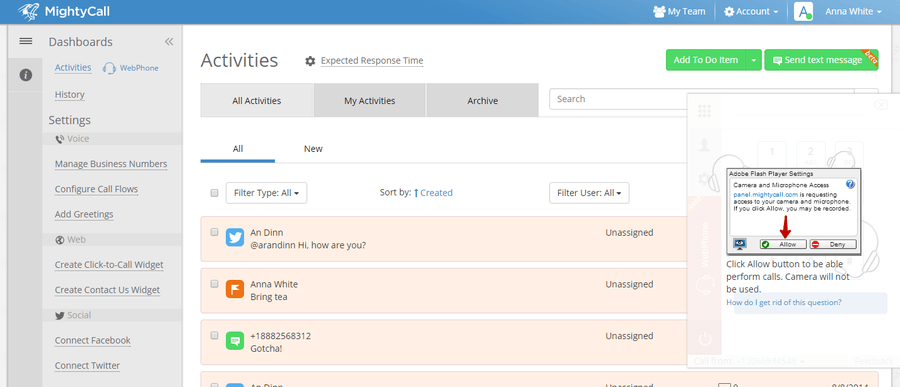This screenshot has width=900, height=387.
Task: Click the My Team people icon
Action: (x=659, y=11)
